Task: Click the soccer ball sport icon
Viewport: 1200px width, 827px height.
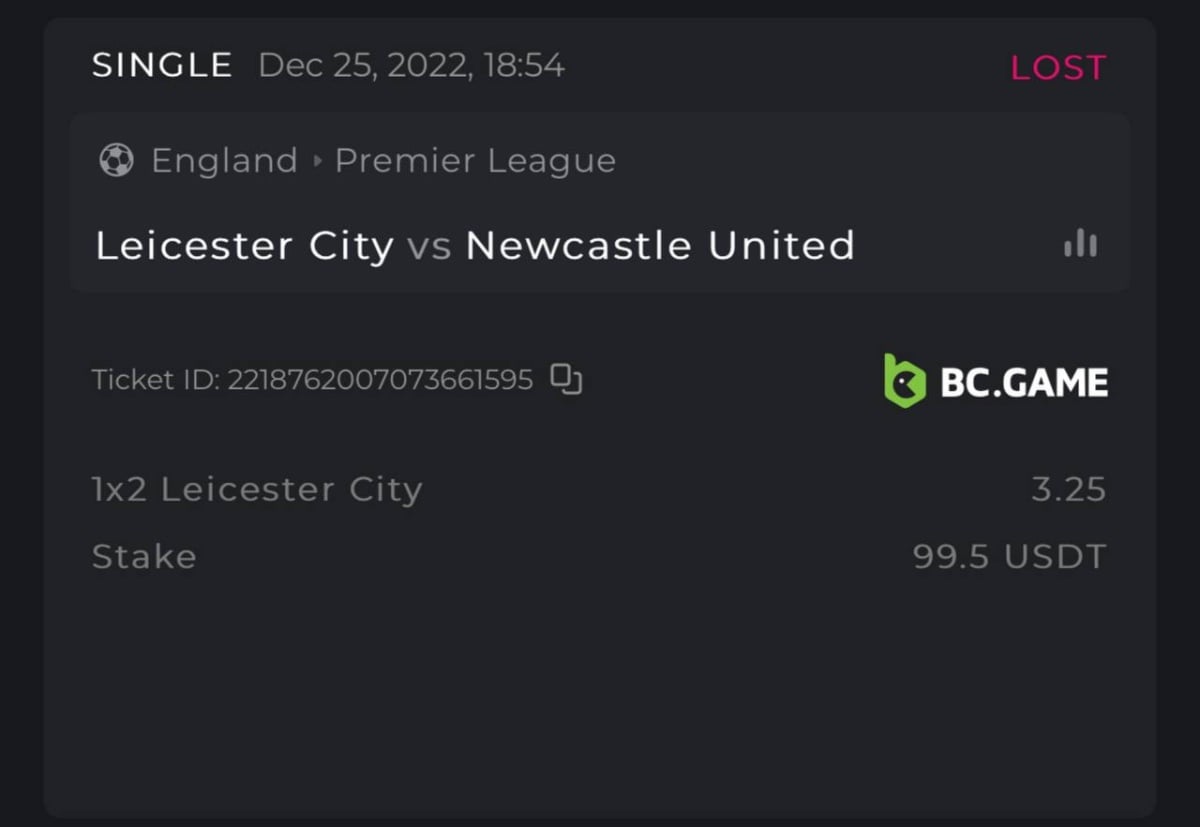Action: click(116, 161)
